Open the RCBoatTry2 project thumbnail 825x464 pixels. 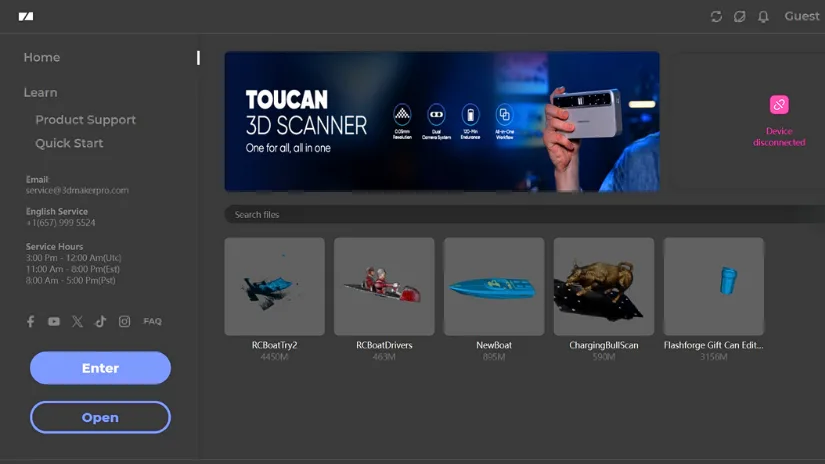click(274, 286)
